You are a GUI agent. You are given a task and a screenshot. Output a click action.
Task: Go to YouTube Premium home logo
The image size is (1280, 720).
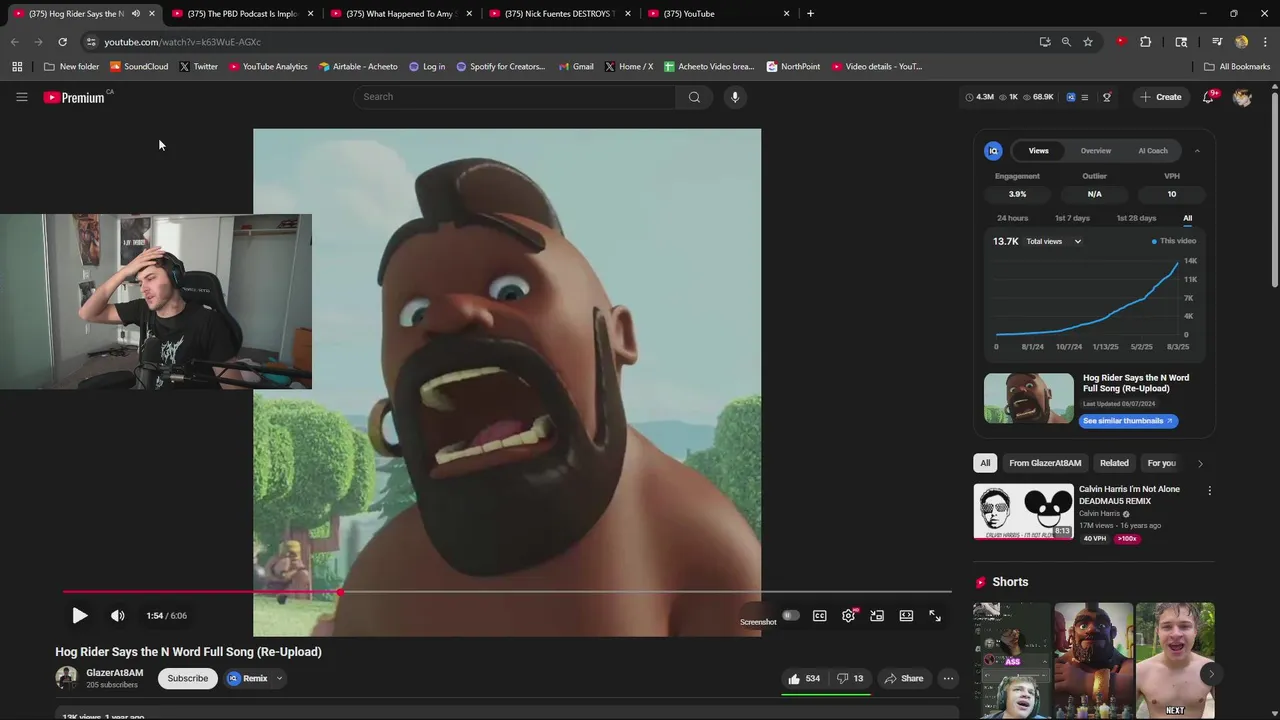74,97
